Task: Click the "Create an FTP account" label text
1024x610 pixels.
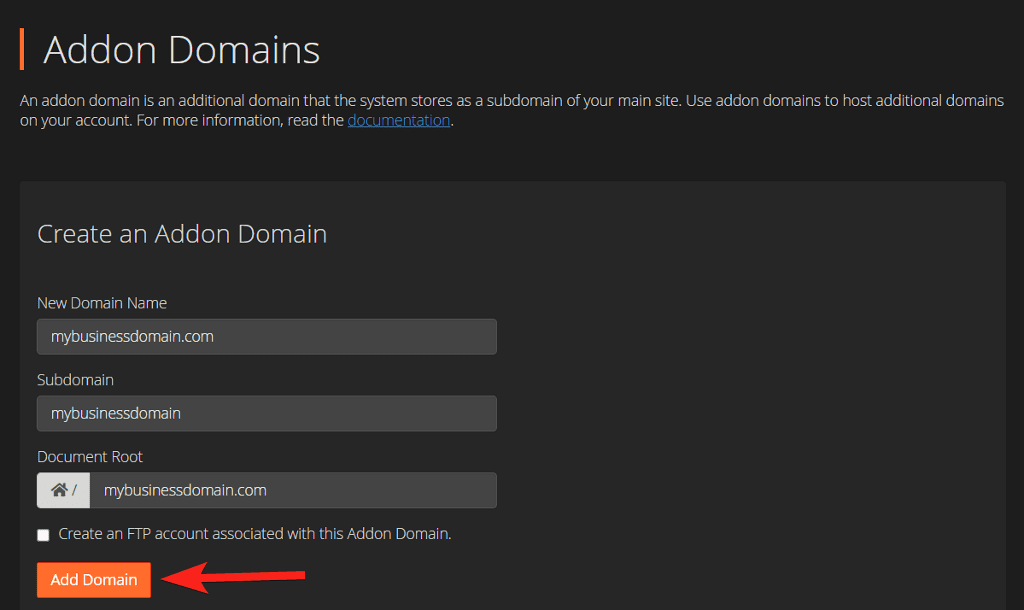Action: 255,534
